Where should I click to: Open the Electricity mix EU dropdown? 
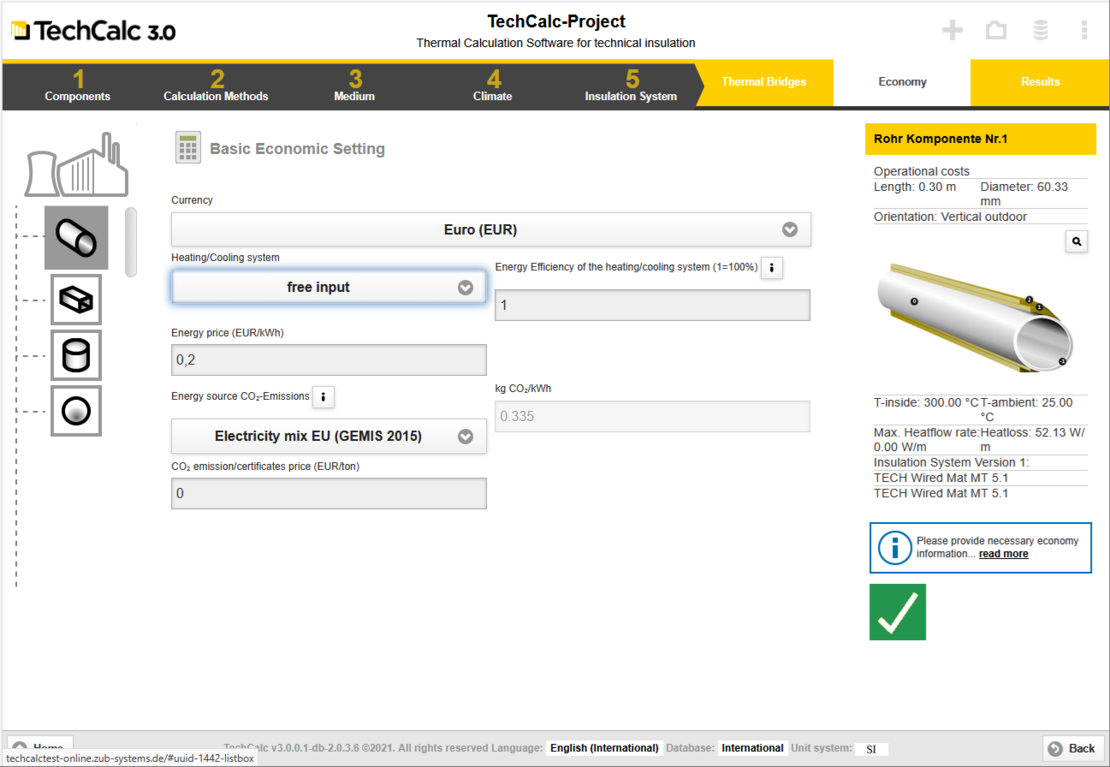pos(328,436)
